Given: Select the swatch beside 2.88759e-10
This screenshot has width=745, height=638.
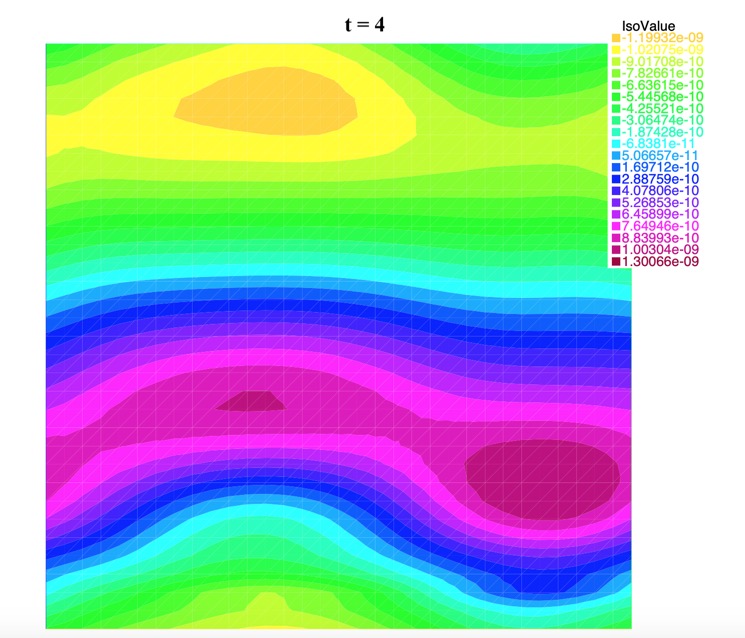Looking at the screenshot, I should pyautogui.click(x=616, y=179).
